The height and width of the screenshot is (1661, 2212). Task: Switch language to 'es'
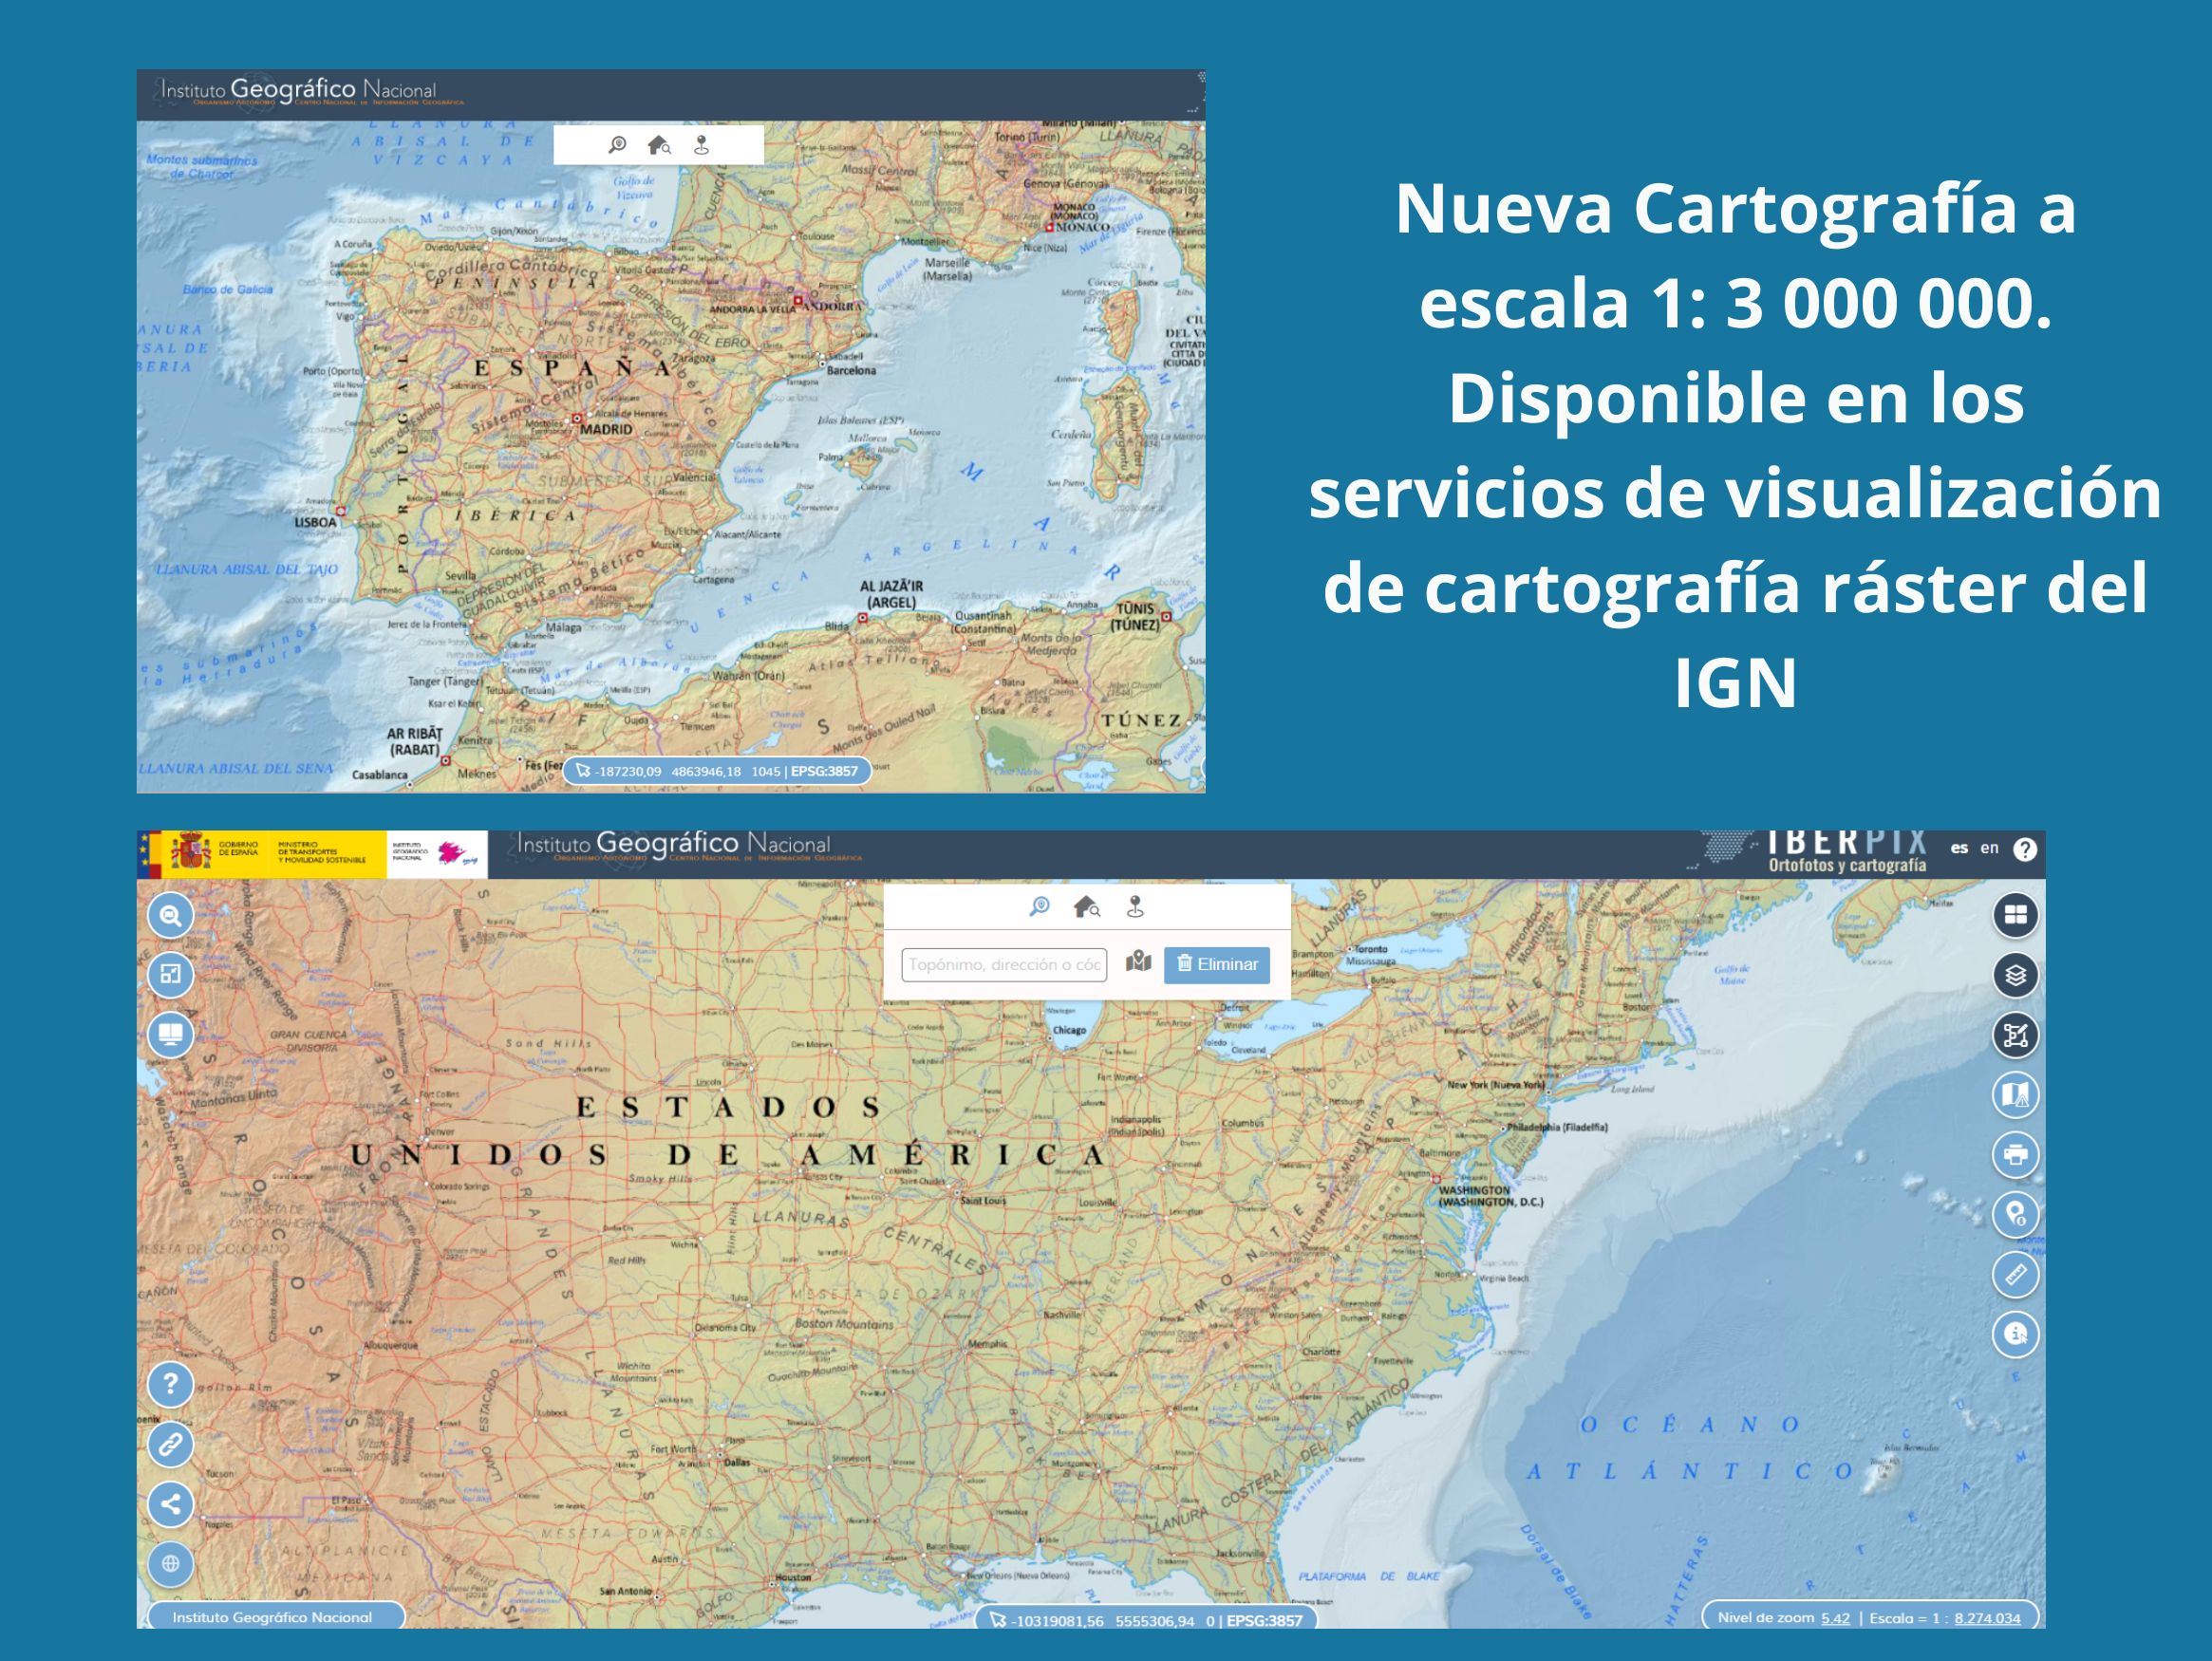(1959, 848)
